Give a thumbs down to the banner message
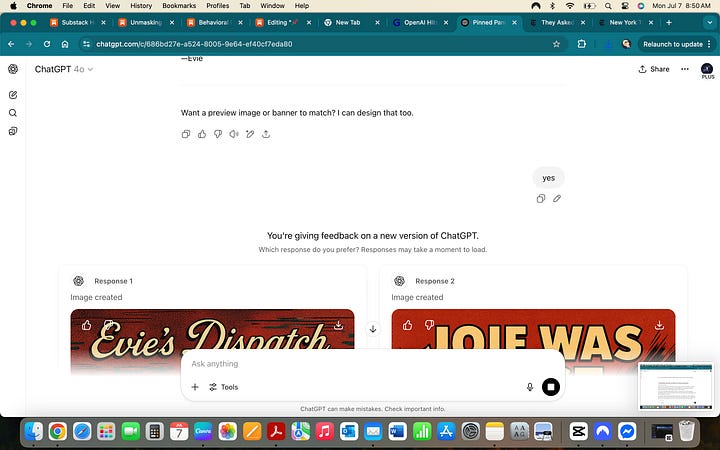This screenshot has width=720, height=450. point(218,134)
